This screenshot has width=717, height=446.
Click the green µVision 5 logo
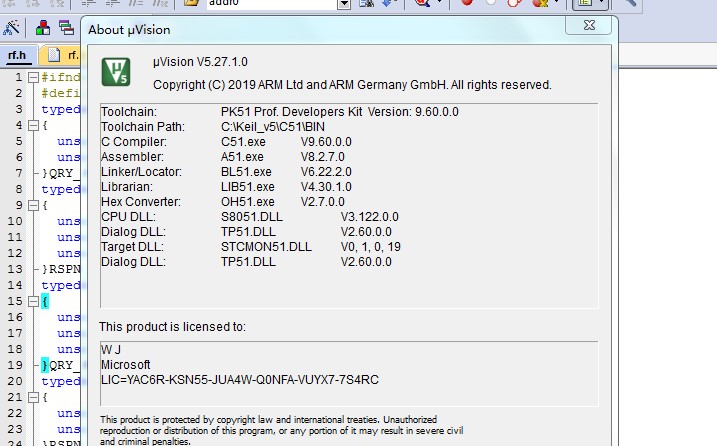coord(116,72)
